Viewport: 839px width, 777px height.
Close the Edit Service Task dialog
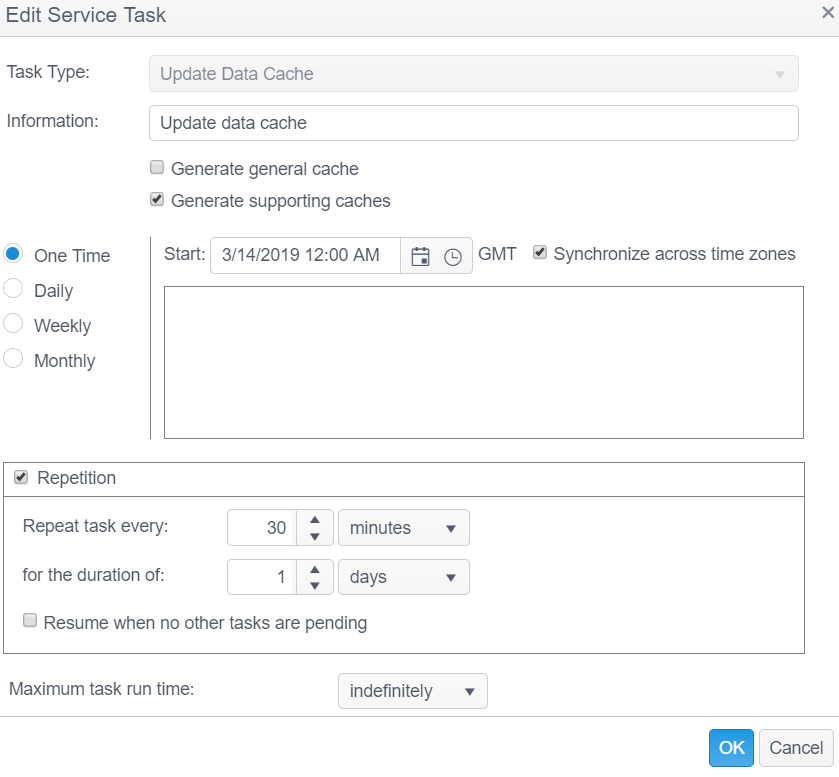[827, 14]
